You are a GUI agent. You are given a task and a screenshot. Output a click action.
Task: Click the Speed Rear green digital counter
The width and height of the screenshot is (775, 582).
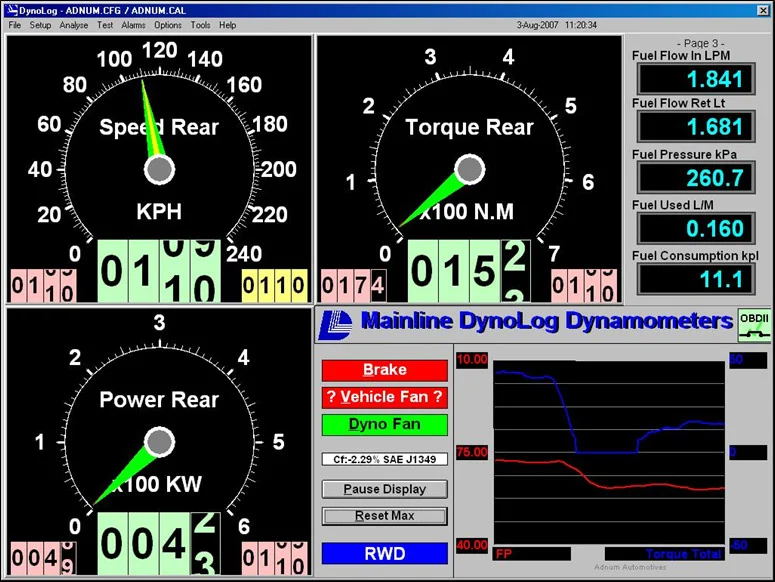(159, 271)
